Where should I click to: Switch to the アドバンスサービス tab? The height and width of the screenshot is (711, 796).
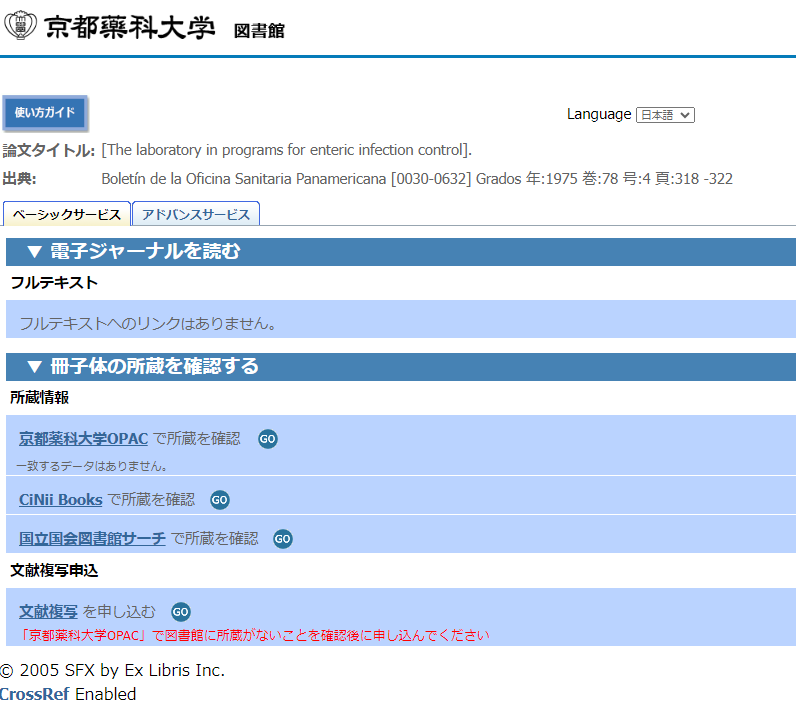click(196, 214)
